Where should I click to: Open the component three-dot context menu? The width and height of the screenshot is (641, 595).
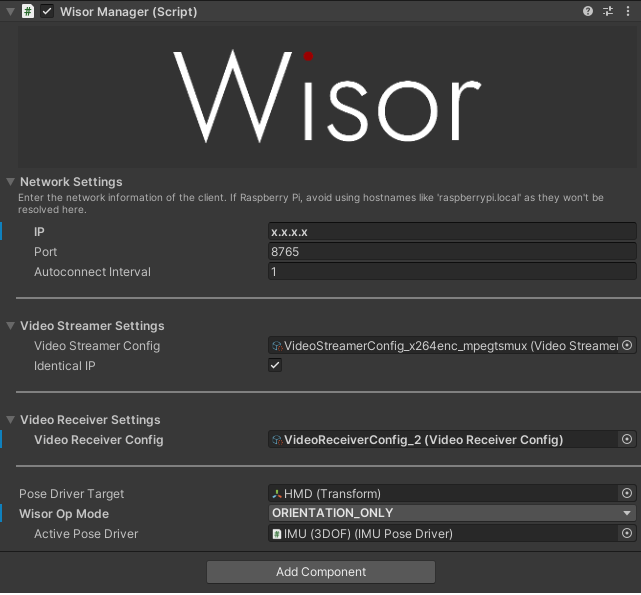[x=628, y=11]
